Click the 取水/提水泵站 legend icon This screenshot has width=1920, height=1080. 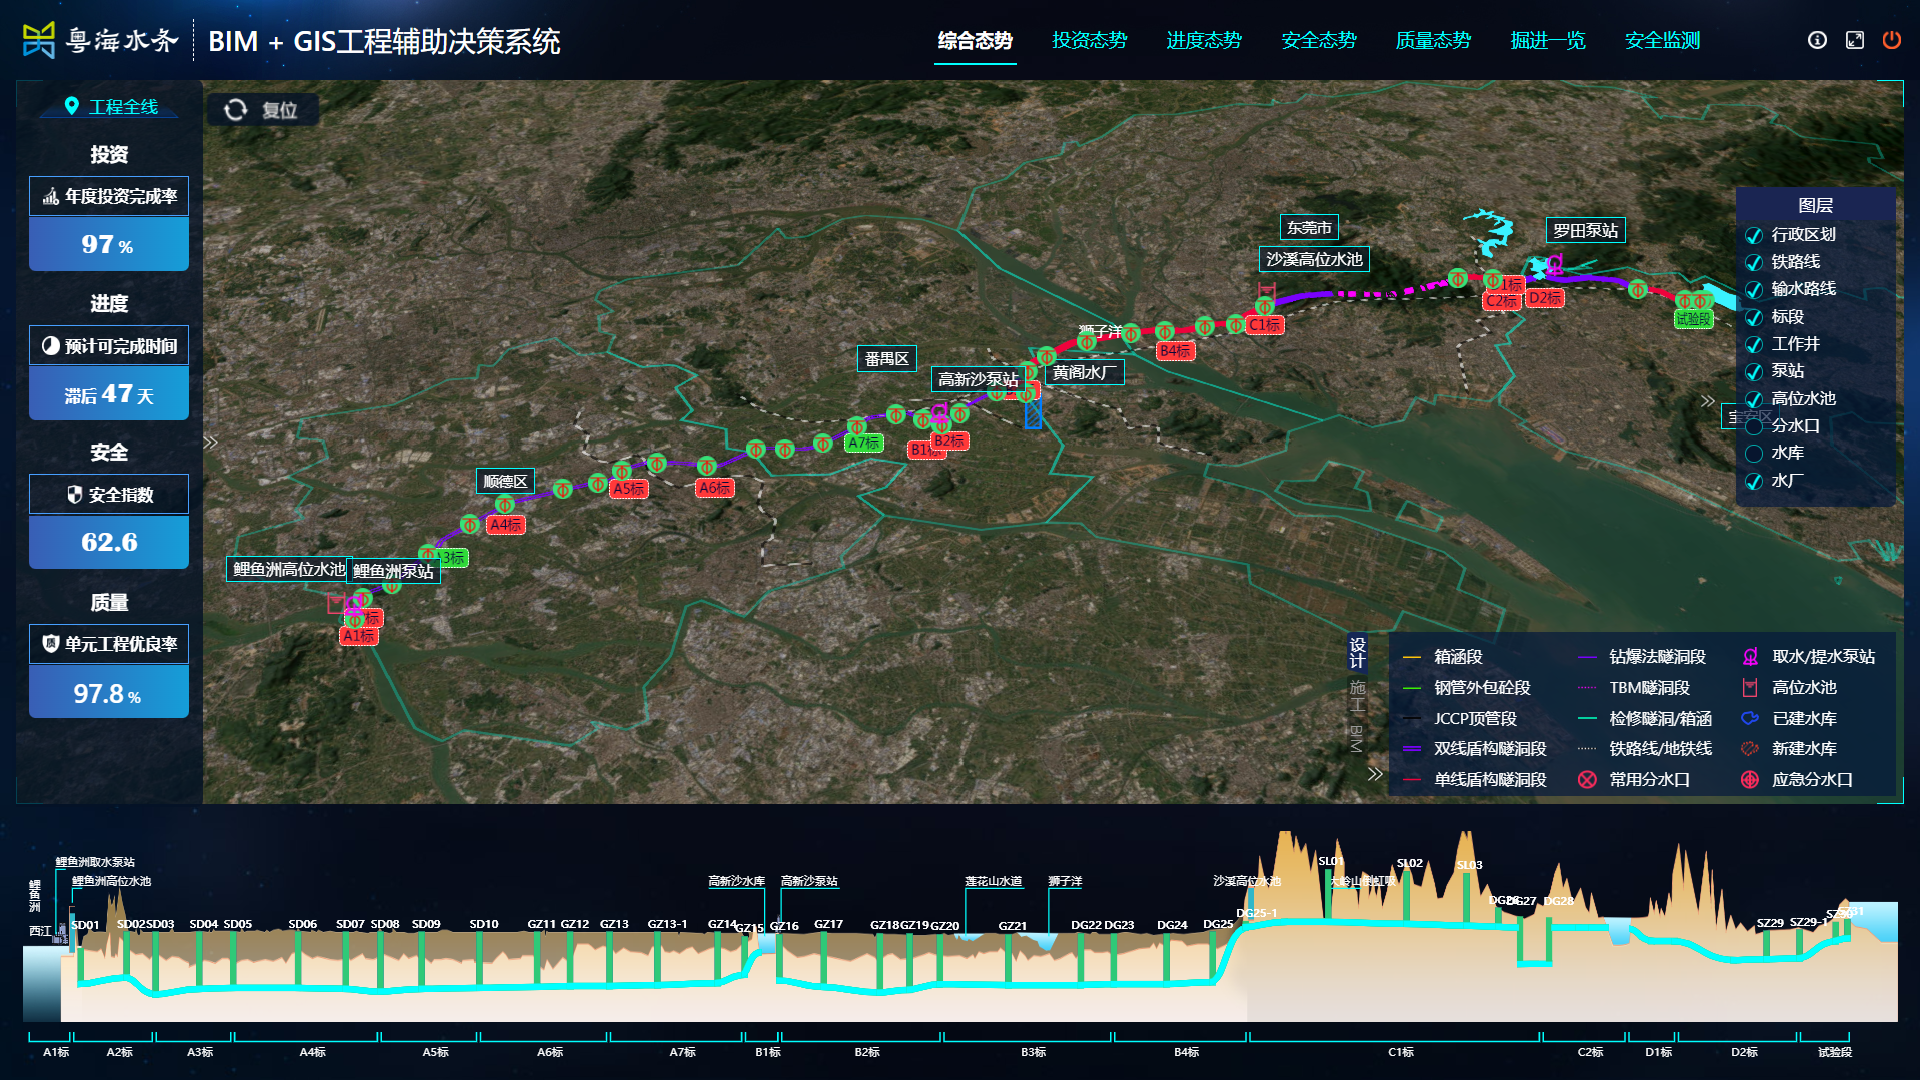(x=1750, y=657)
